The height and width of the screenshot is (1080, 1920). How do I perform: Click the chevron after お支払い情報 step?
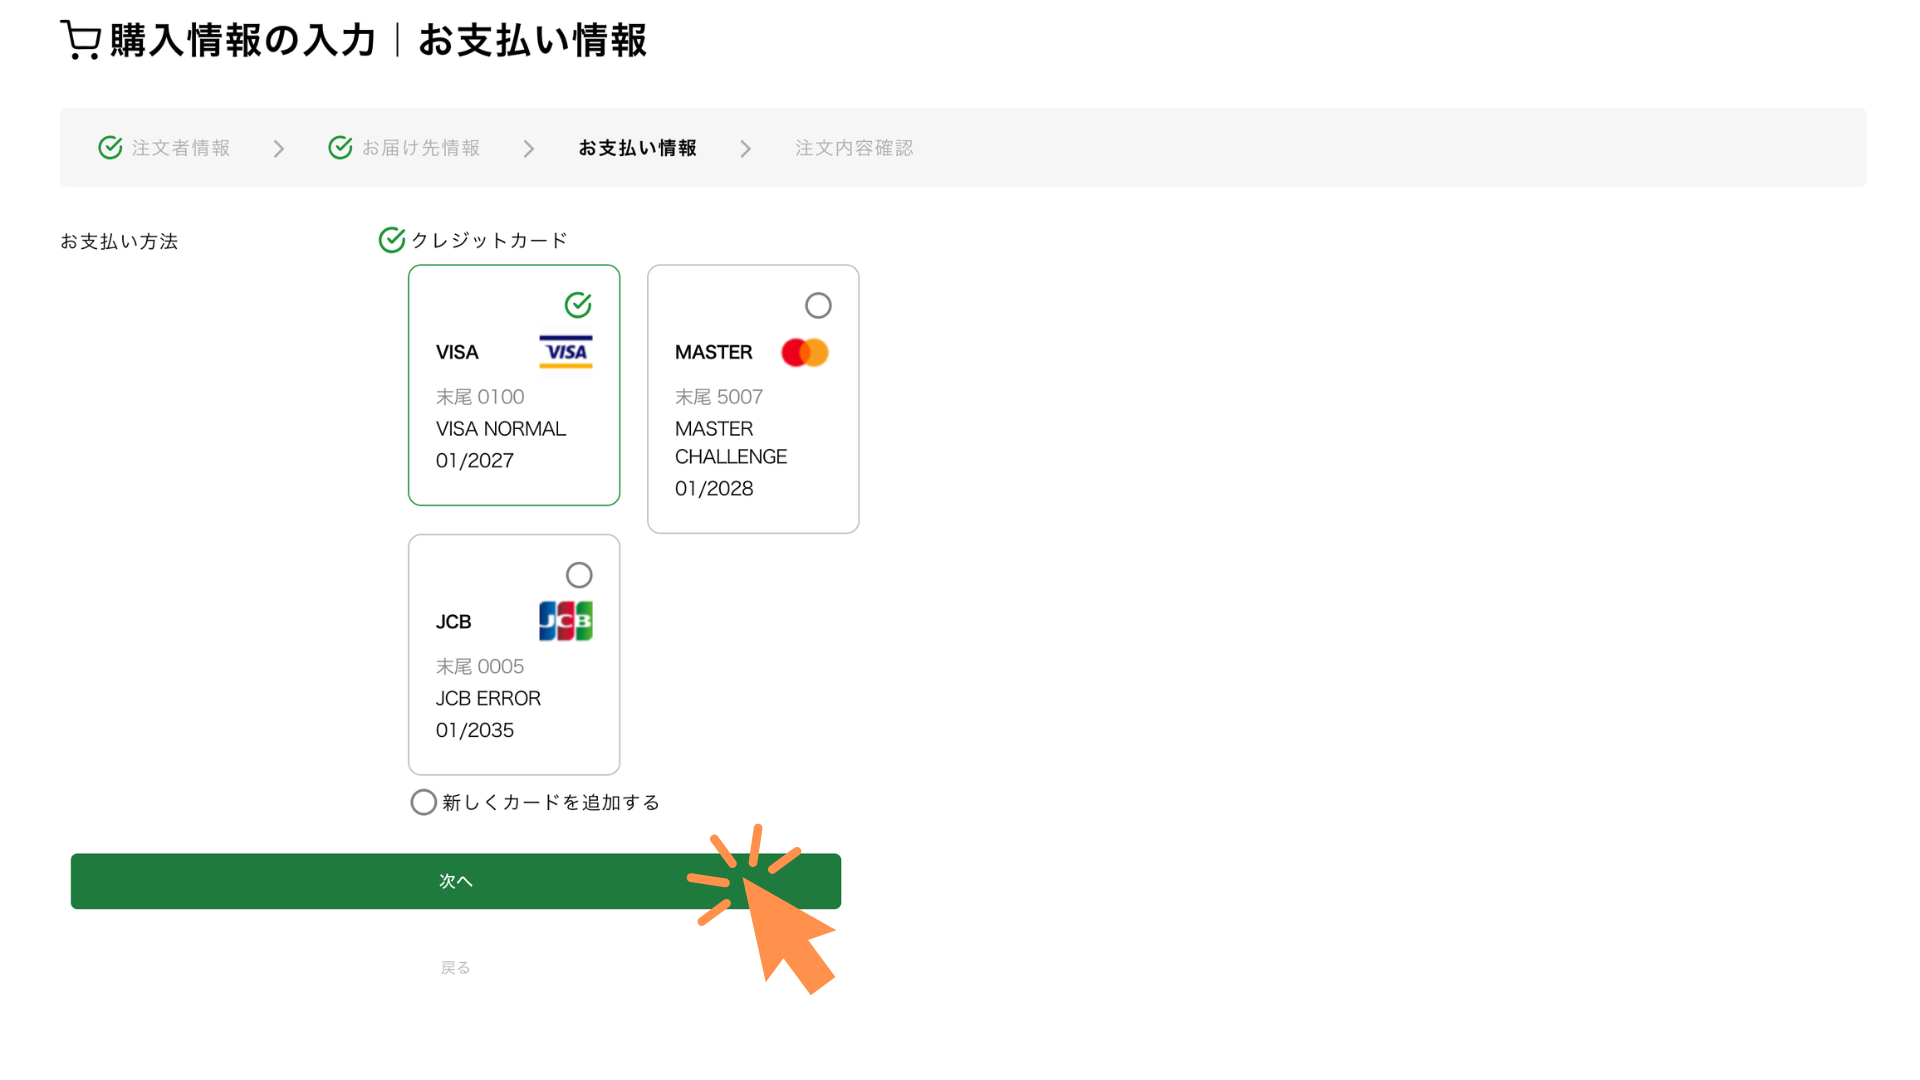pos(745,149)
